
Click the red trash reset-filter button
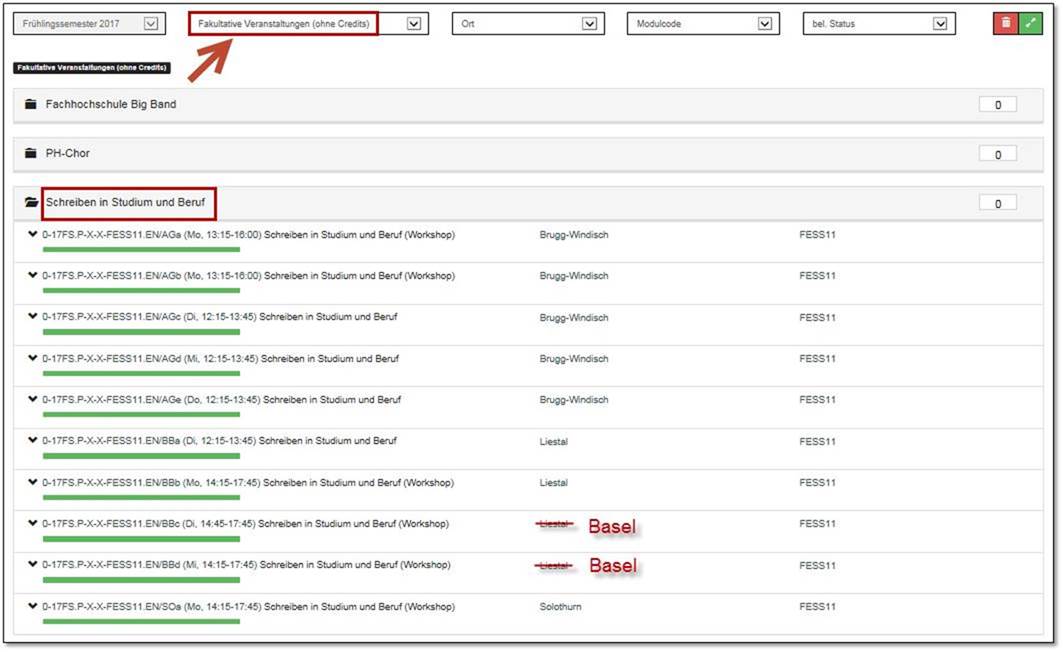[1005, 23]
